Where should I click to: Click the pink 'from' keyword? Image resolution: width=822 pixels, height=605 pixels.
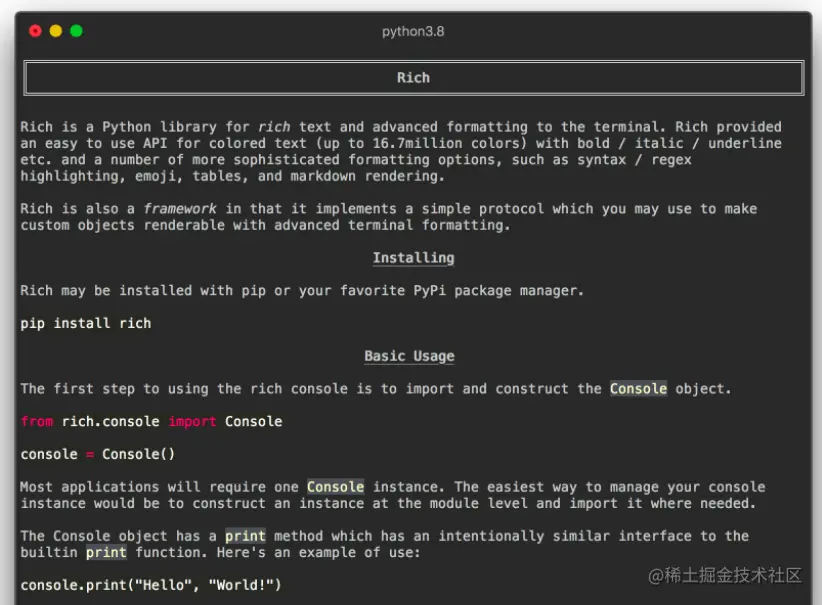click(x=37, y=422)
